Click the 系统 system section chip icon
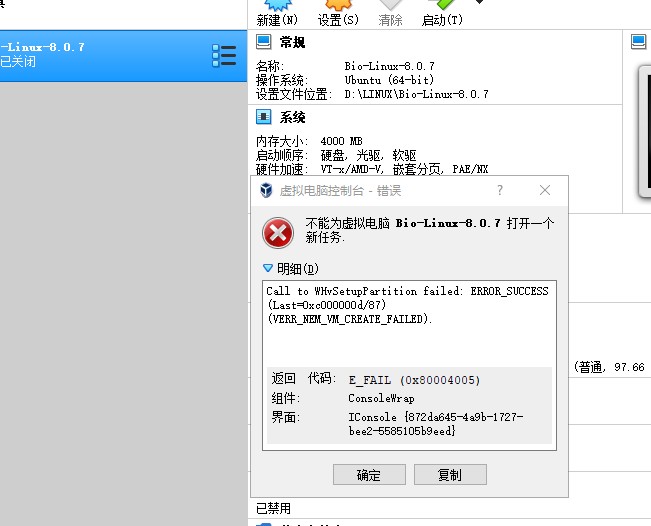651x526 pixels. 264,117
